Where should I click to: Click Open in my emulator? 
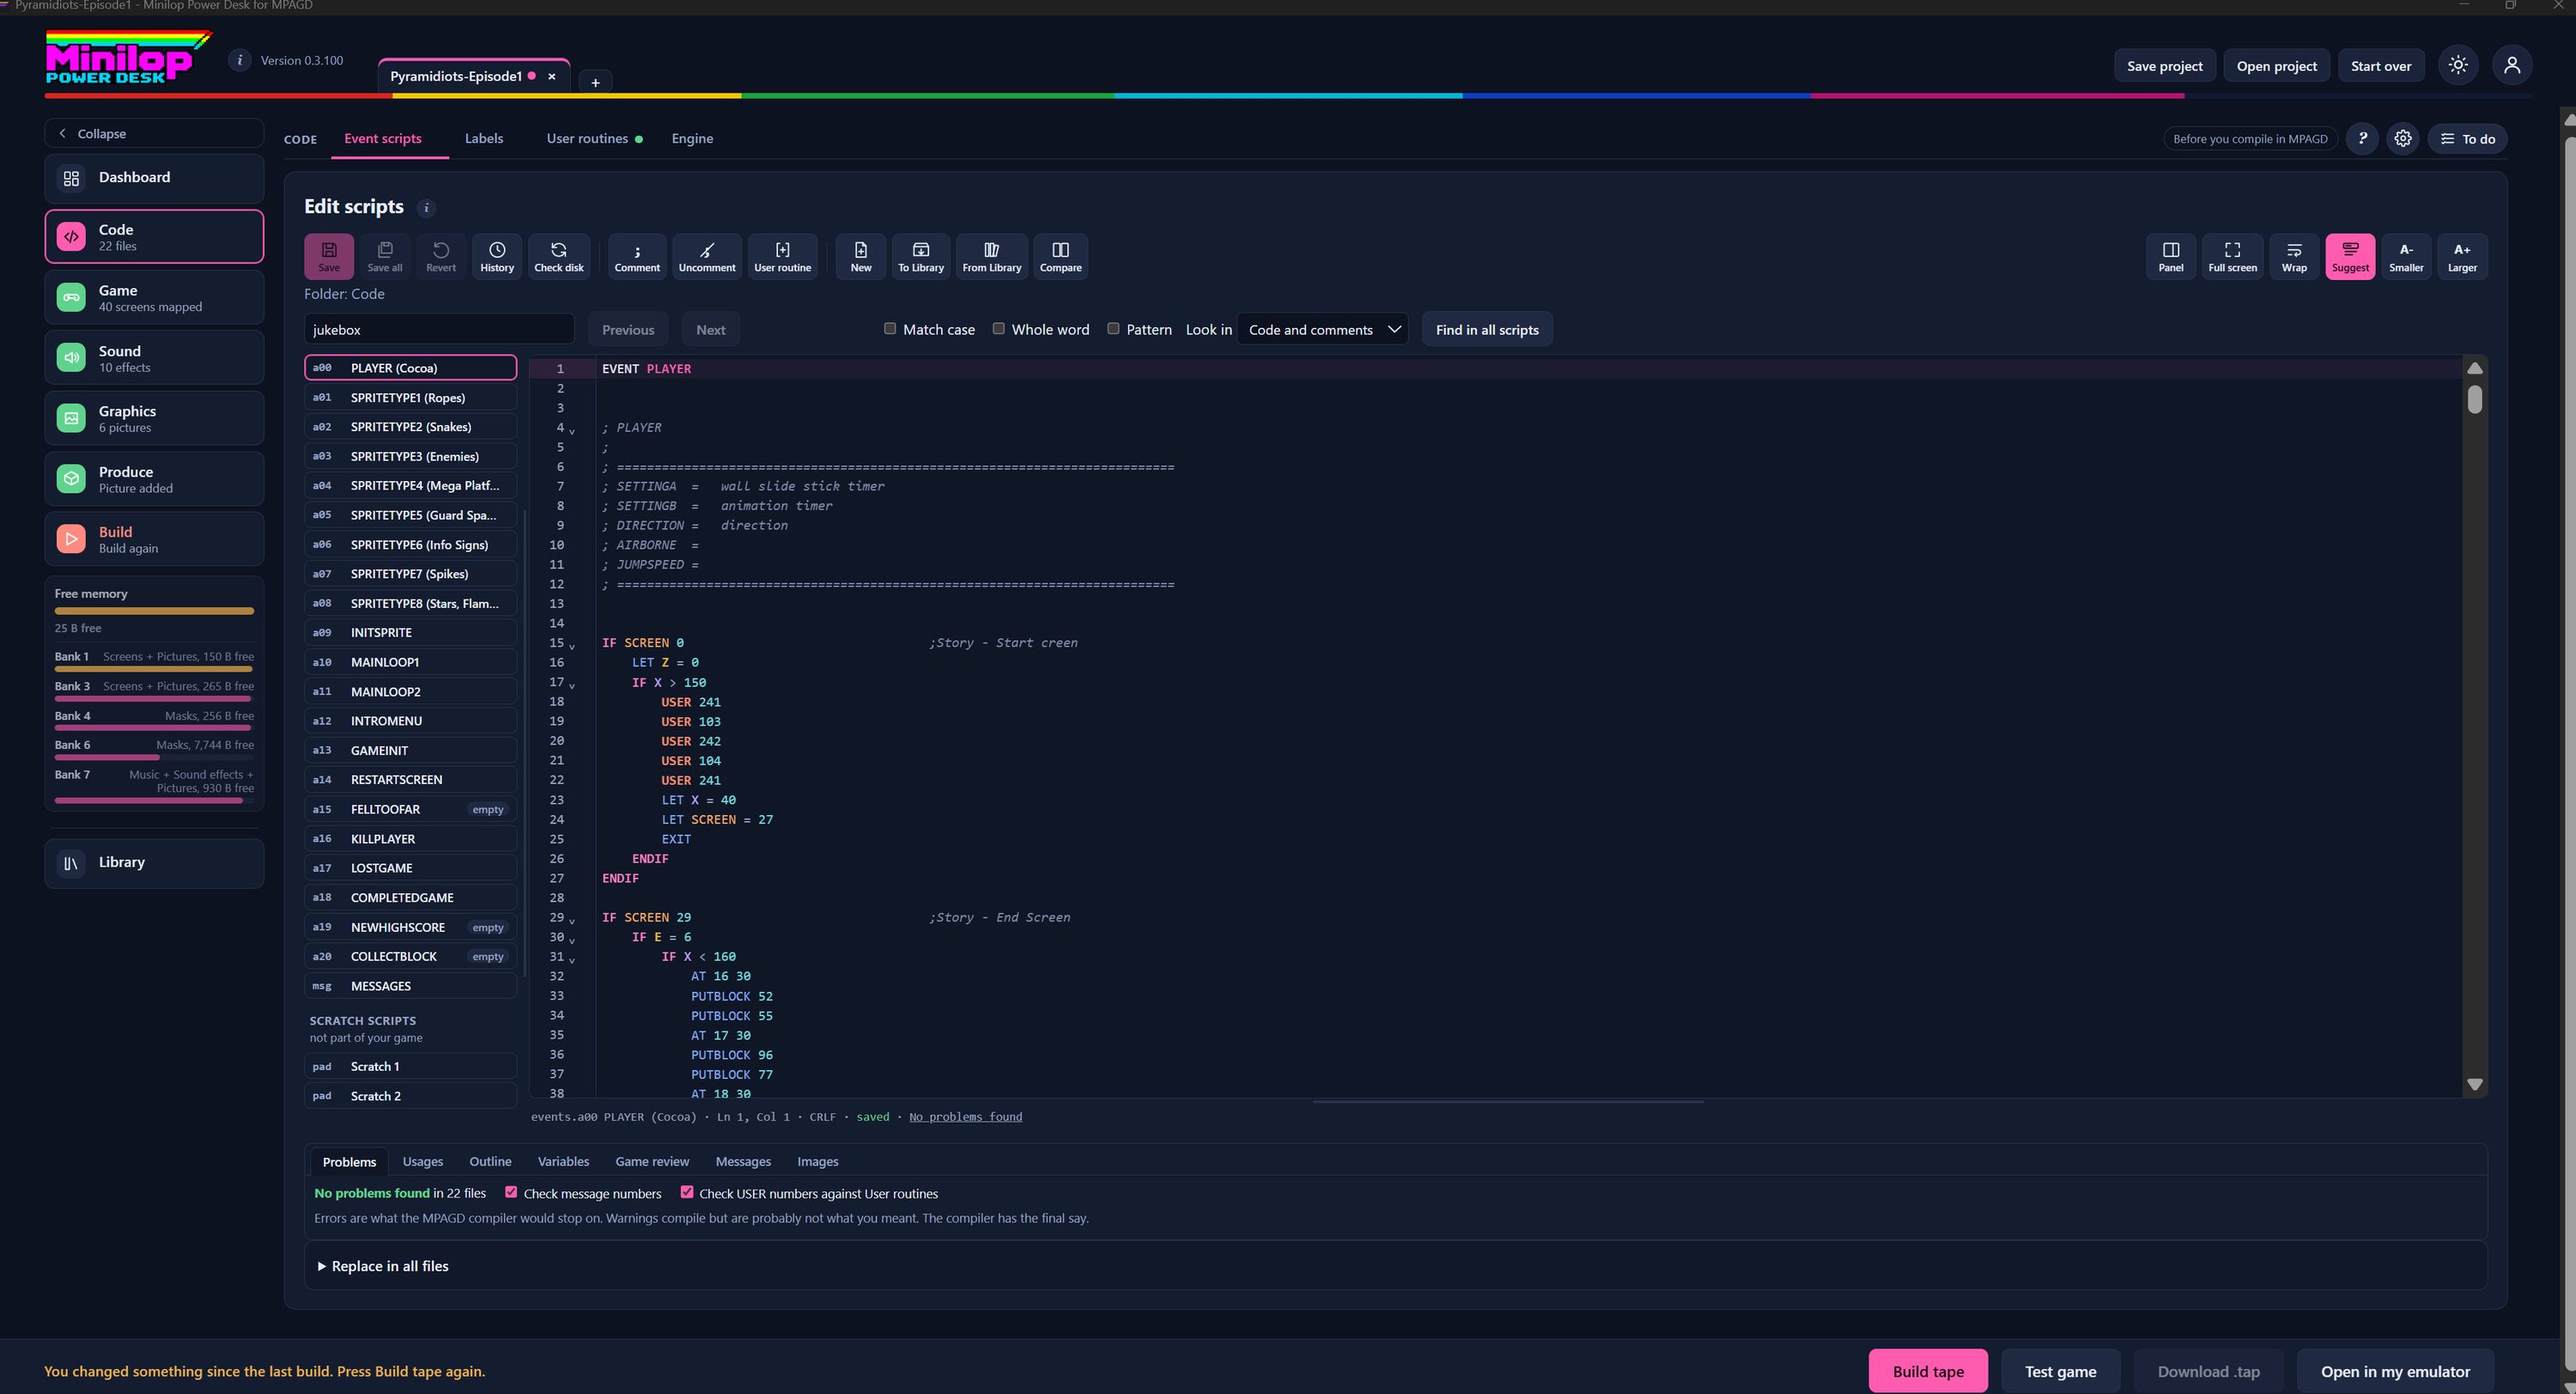click(2395, 1371)
